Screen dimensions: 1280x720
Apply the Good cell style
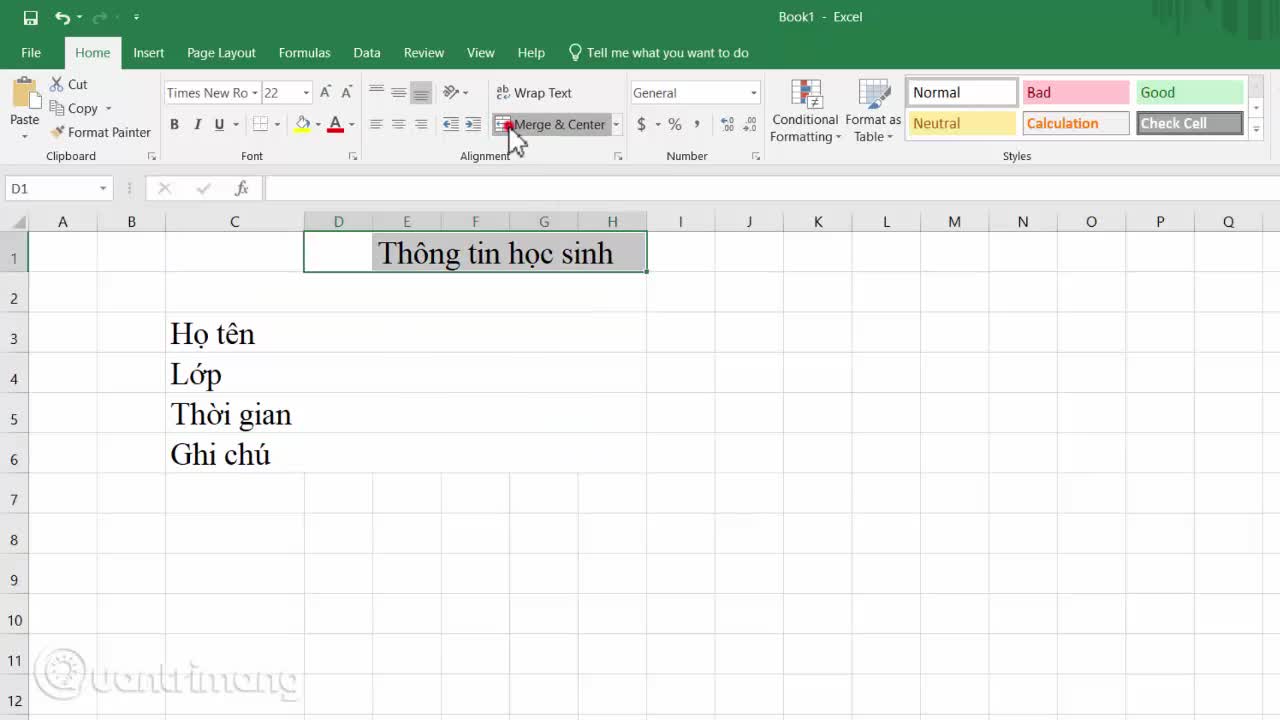[1190, 92]
